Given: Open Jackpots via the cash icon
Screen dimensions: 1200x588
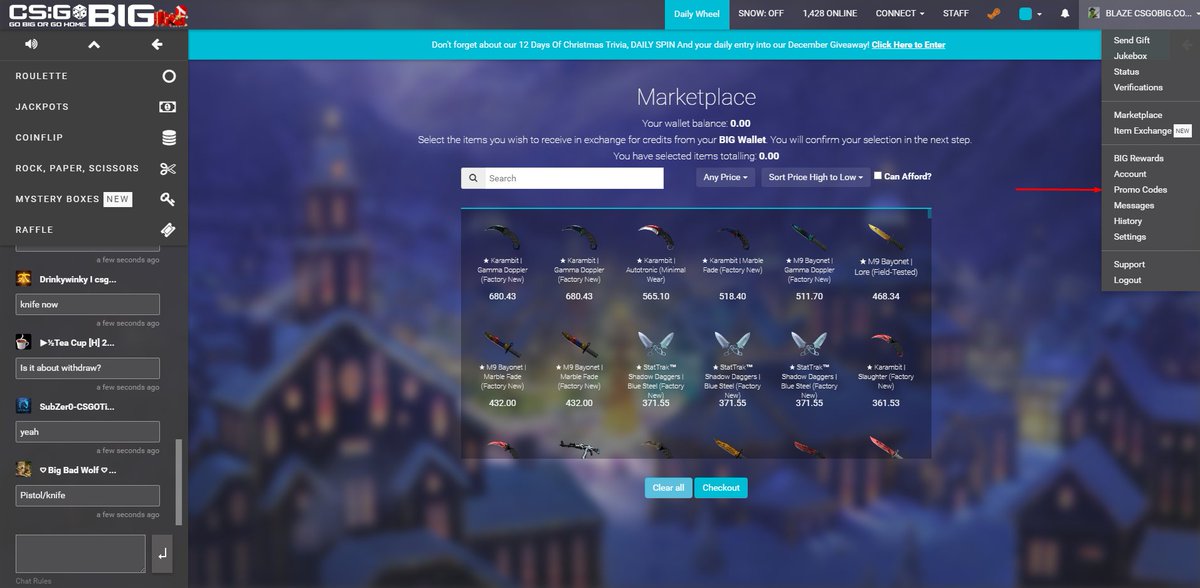Looking at the screenshot, I should pos(168,107).
